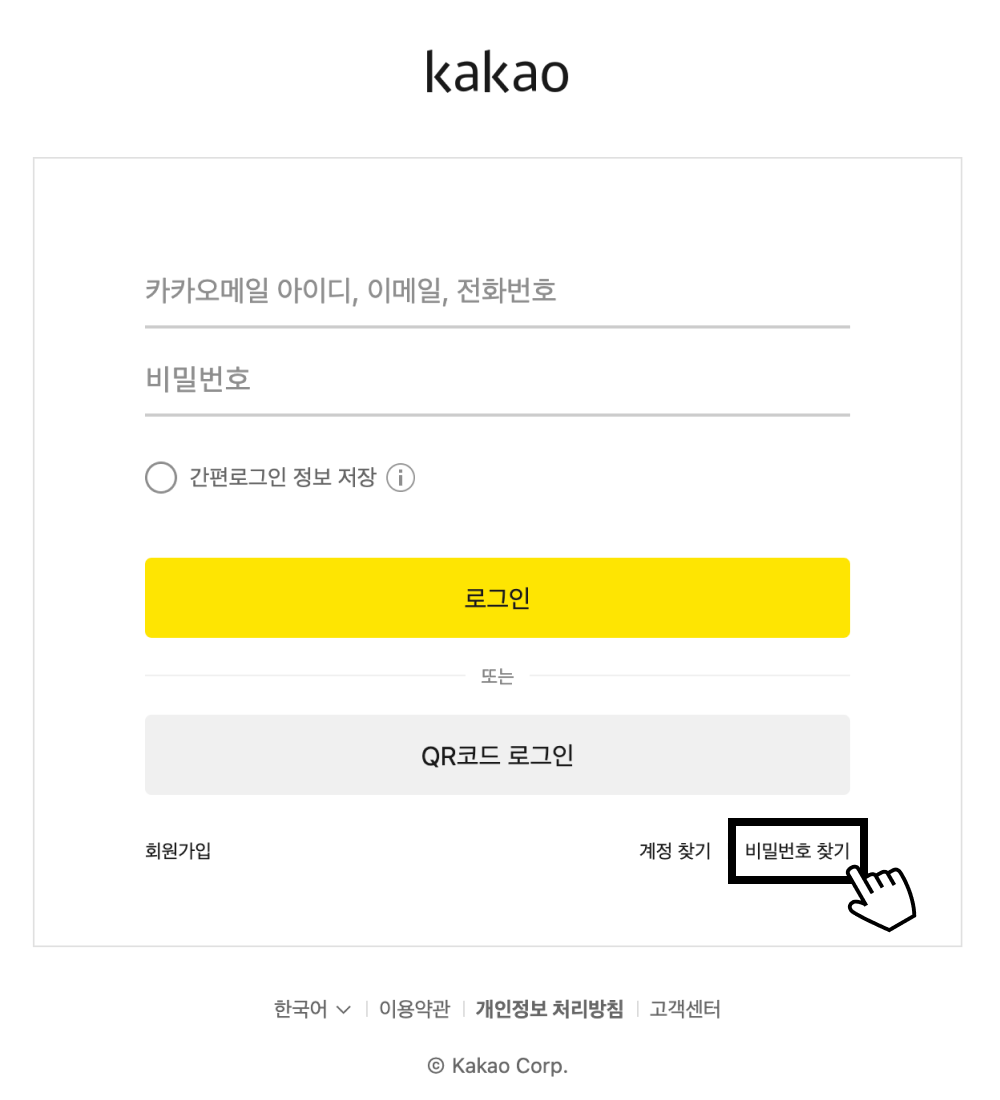Choose the QR코드 로그인 button

tap(497, 755)
